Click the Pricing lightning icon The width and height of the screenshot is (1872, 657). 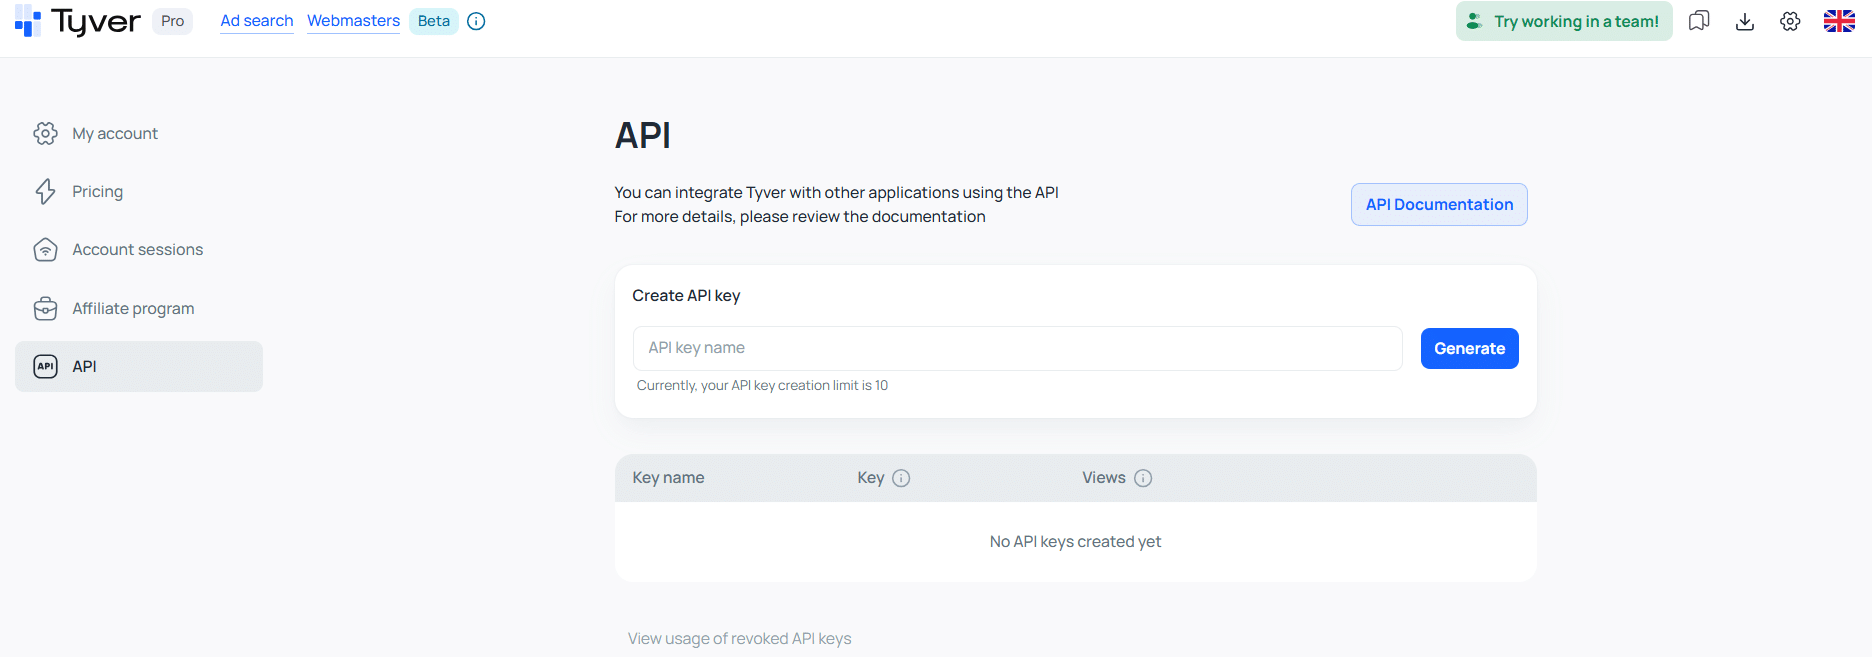point(45,191)
